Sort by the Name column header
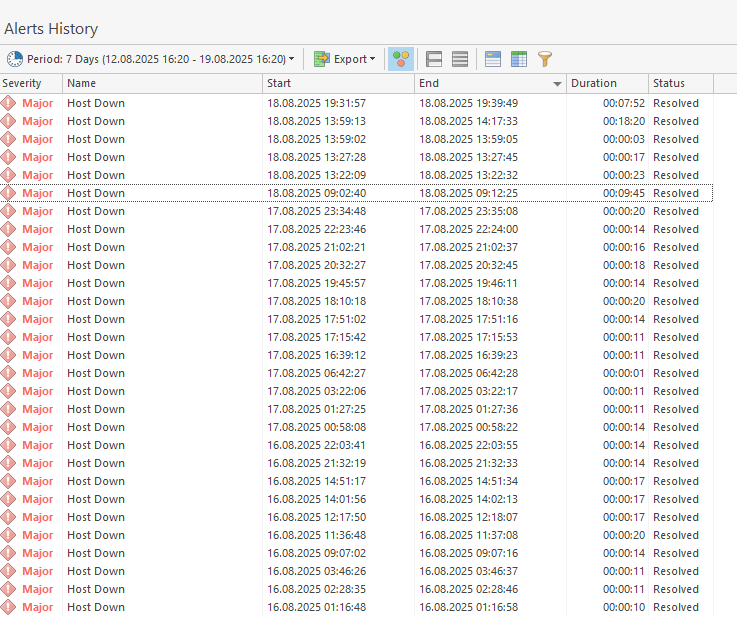Viewport: 737px width, 644px height. point(160,84)
